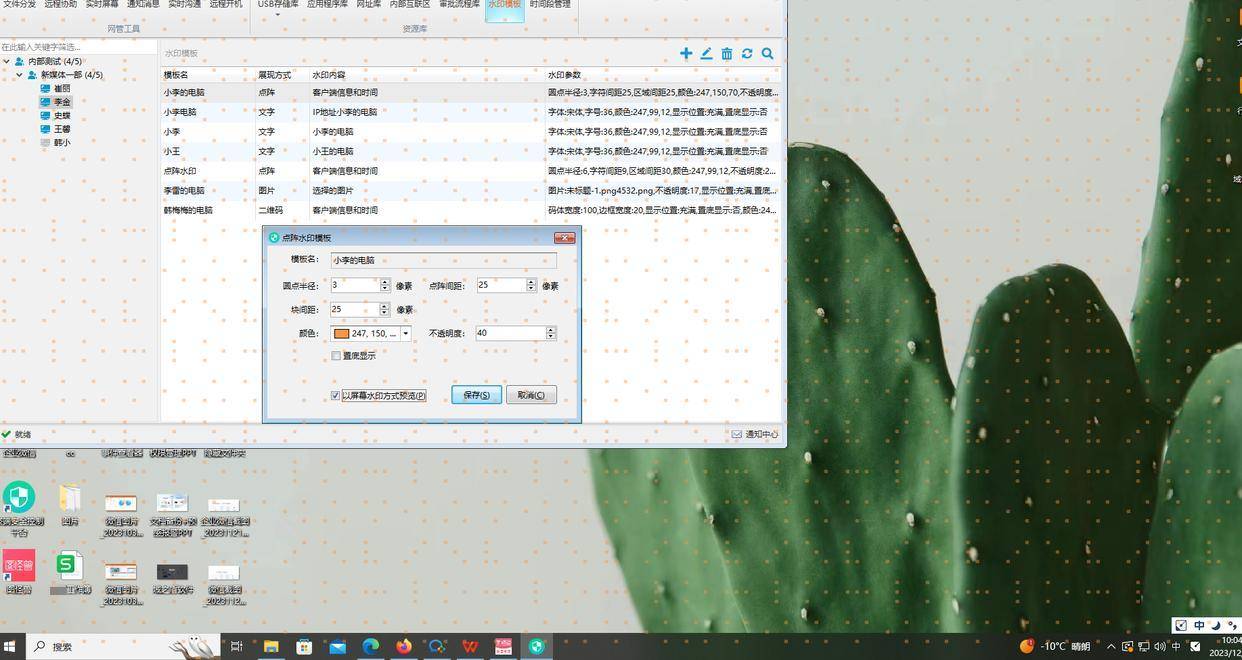Click the 内部测试 group icon
1242x660 pixels.
(20, 61)
